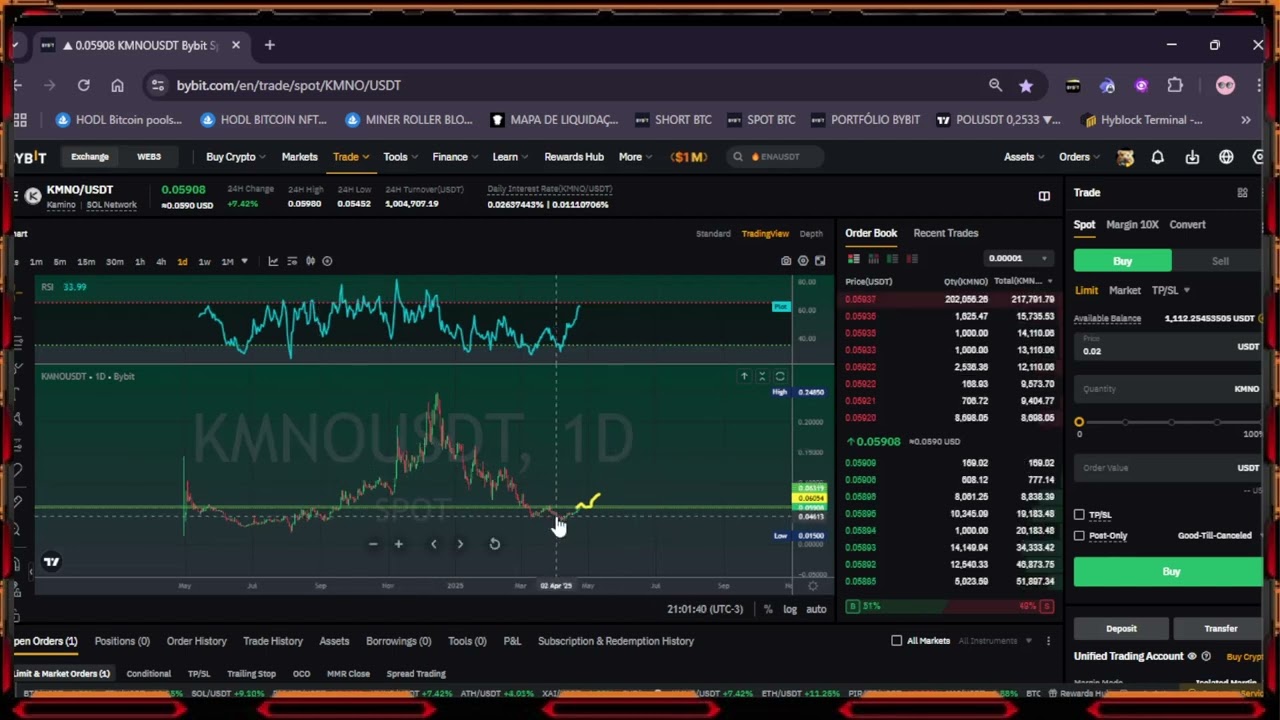The image size is (1280, 720).
Task: Open the notifications bell icon
Action: point(1157,157)
